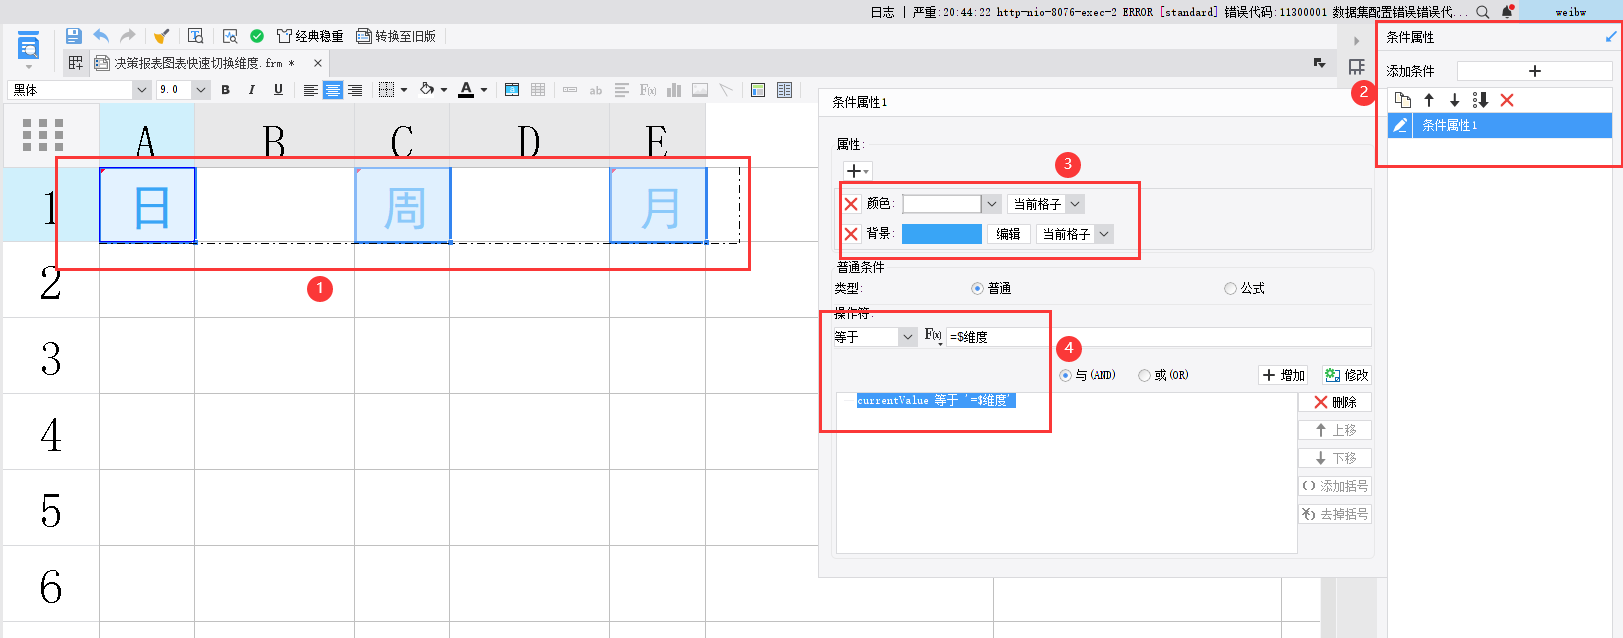Select cell E1 containing 月

point(658,205)
